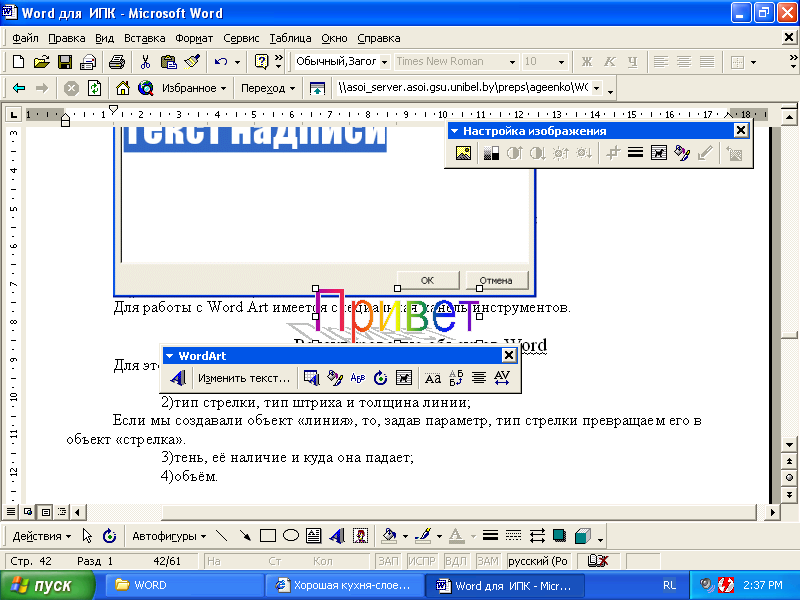Go to start page home icon
The height and width of the screenshot is (600, 800).
coord(122,88)
